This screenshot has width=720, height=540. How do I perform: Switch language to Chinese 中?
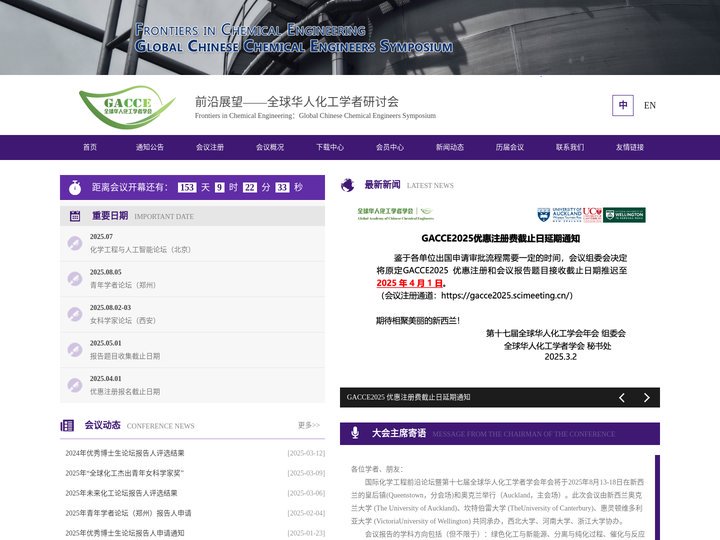tap(623, 106)
